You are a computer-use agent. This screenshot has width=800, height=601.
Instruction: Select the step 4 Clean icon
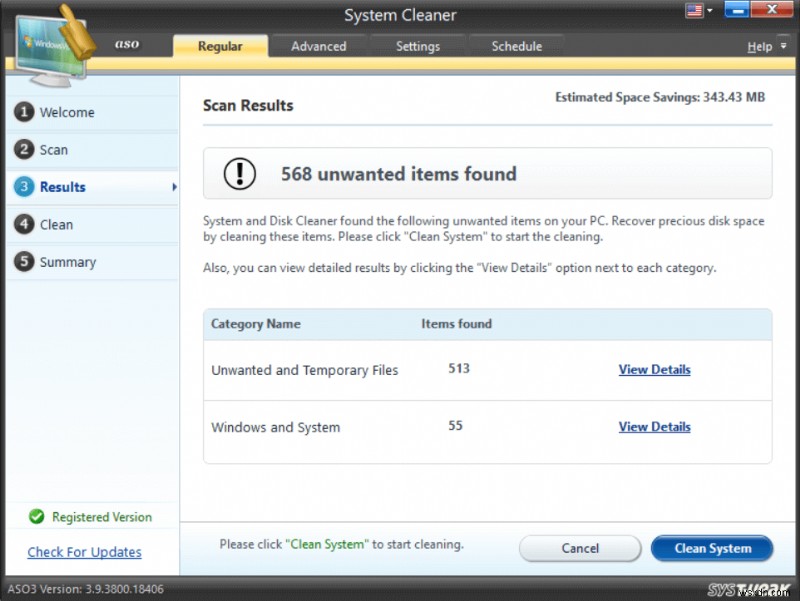pos(23,224)
